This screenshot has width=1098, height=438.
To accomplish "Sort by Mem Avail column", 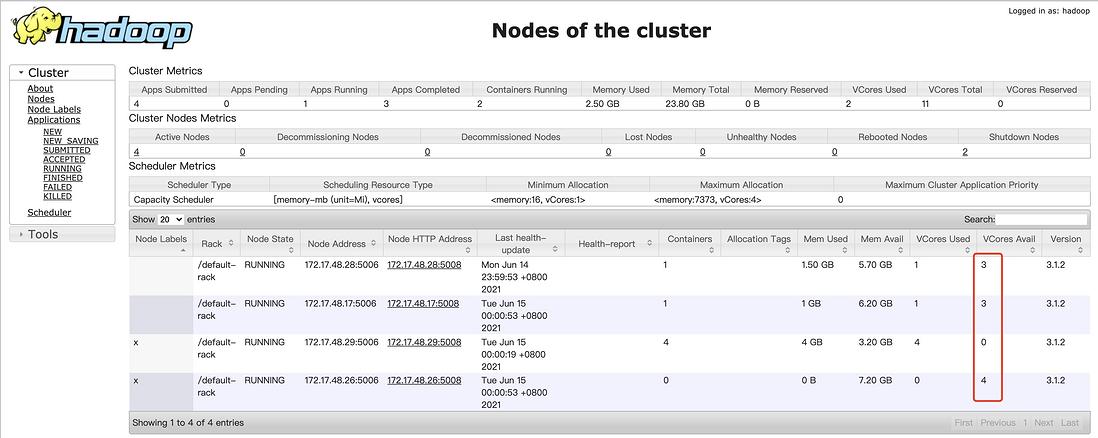I will click(882, 242).
